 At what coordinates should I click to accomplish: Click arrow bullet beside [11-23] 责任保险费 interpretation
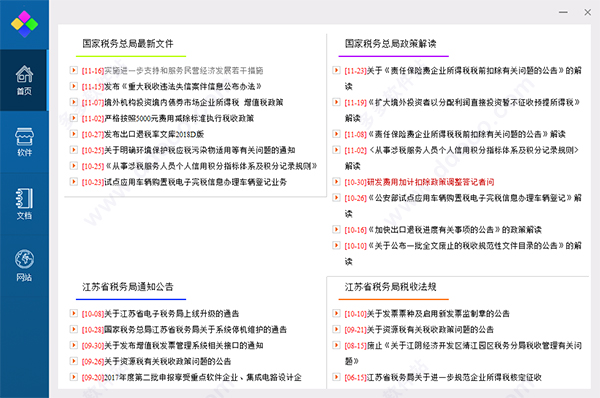click(x=336, y=70)
